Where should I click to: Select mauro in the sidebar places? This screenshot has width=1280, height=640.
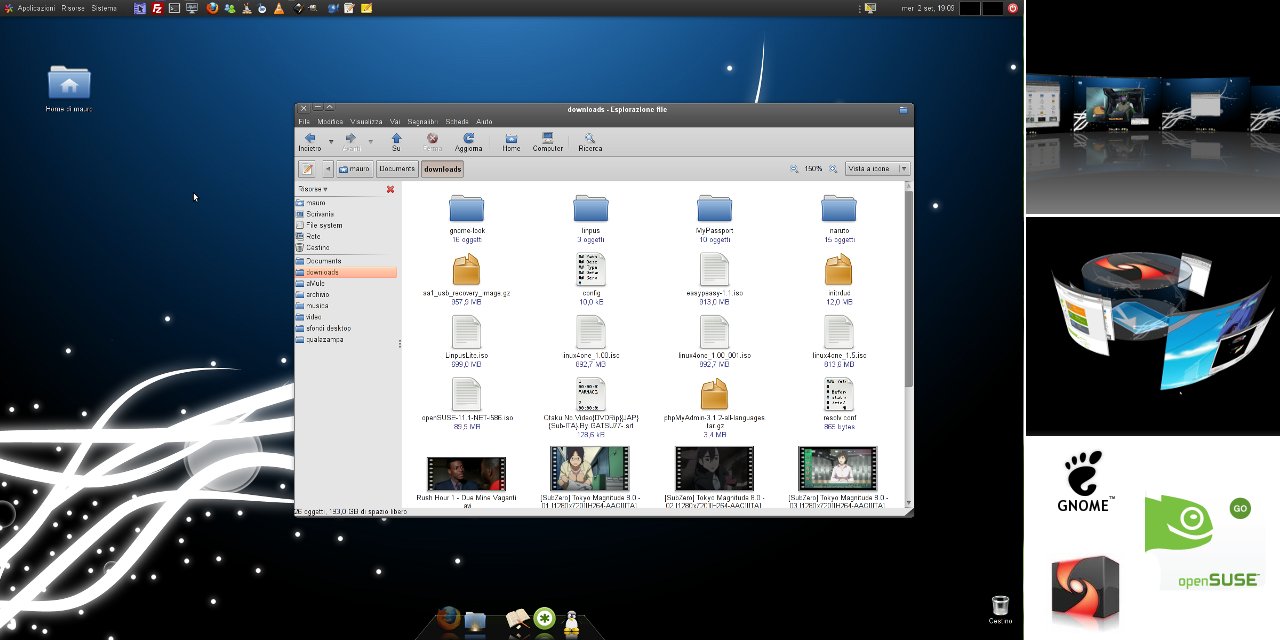[346, 203]
